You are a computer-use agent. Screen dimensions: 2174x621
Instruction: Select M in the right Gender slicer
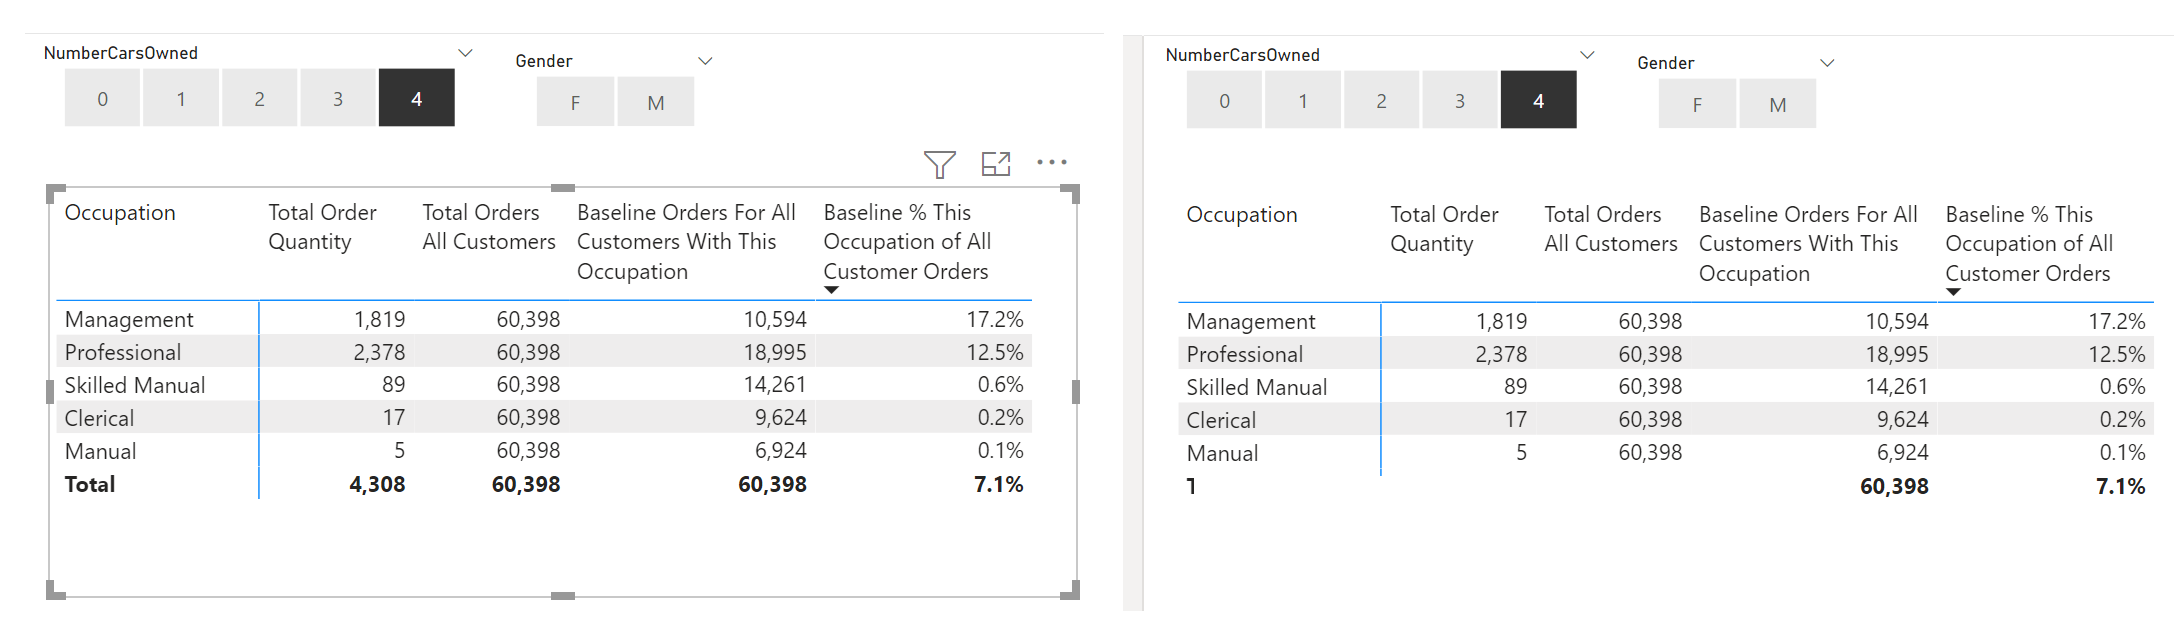pyautogui.click(x=1778, y=104)
